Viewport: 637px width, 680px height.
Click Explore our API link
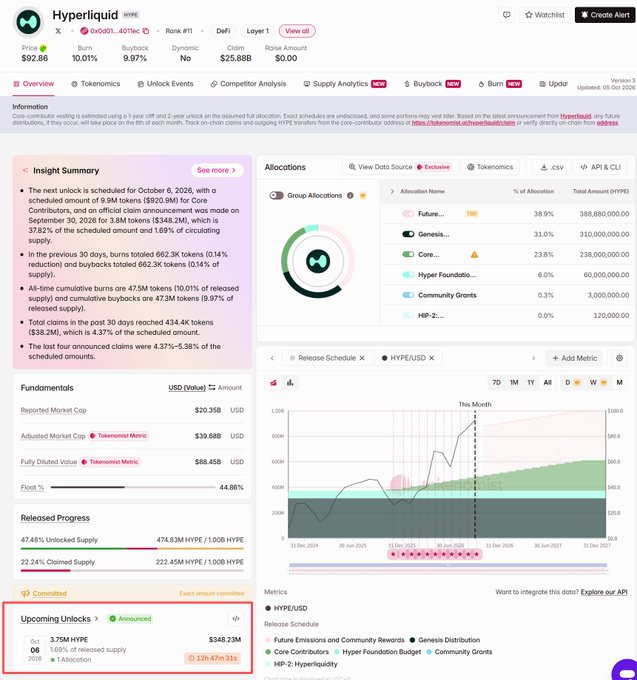click(604, 592)
